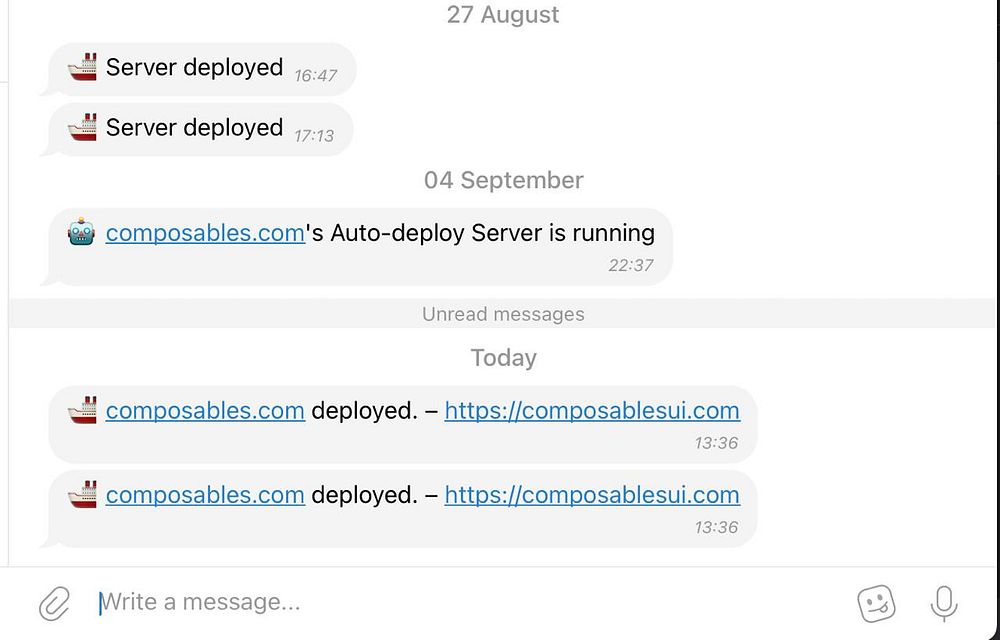
Task: Select the Server deployed message from 17:13
Action: click(194, 128)
